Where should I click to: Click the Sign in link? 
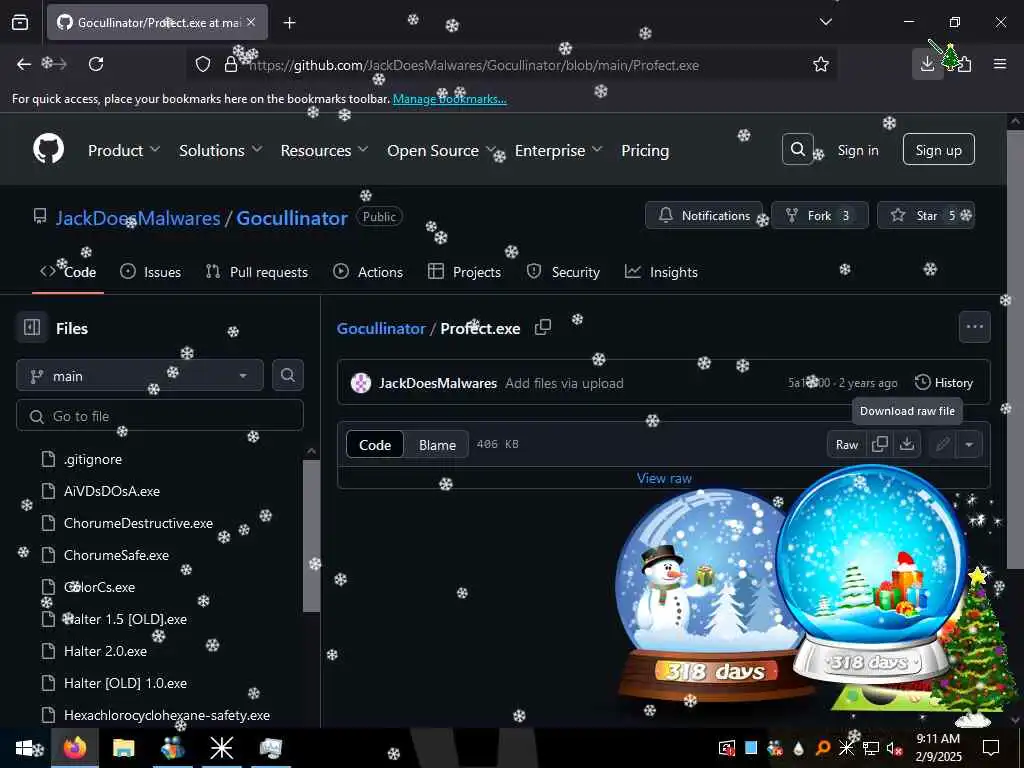pos(857,150)
